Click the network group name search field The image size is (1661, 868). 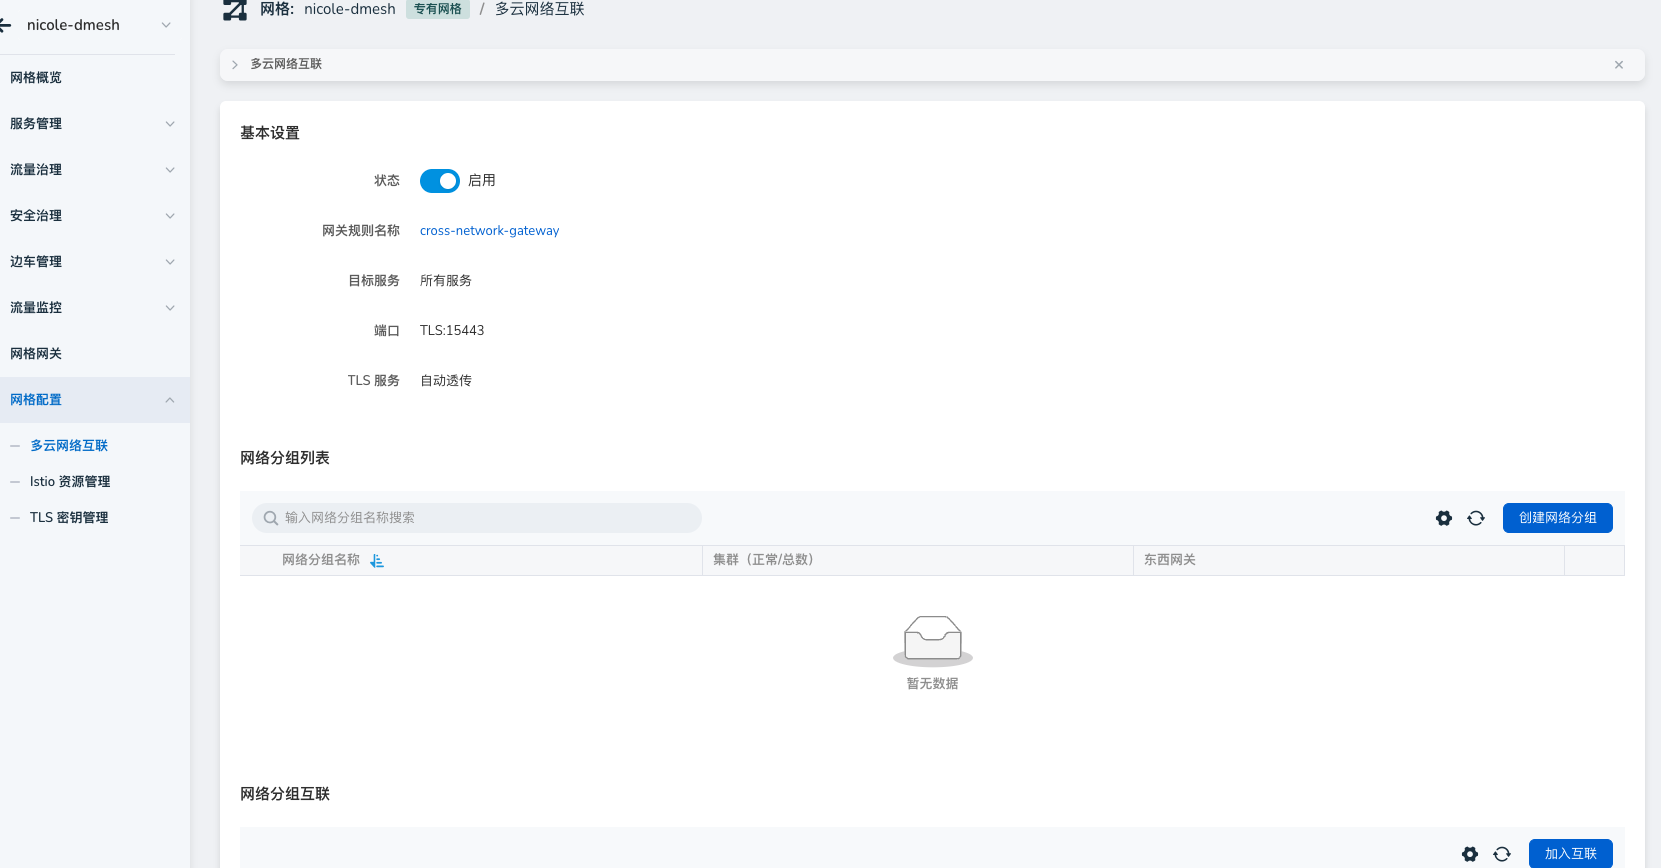pos(477,518)
